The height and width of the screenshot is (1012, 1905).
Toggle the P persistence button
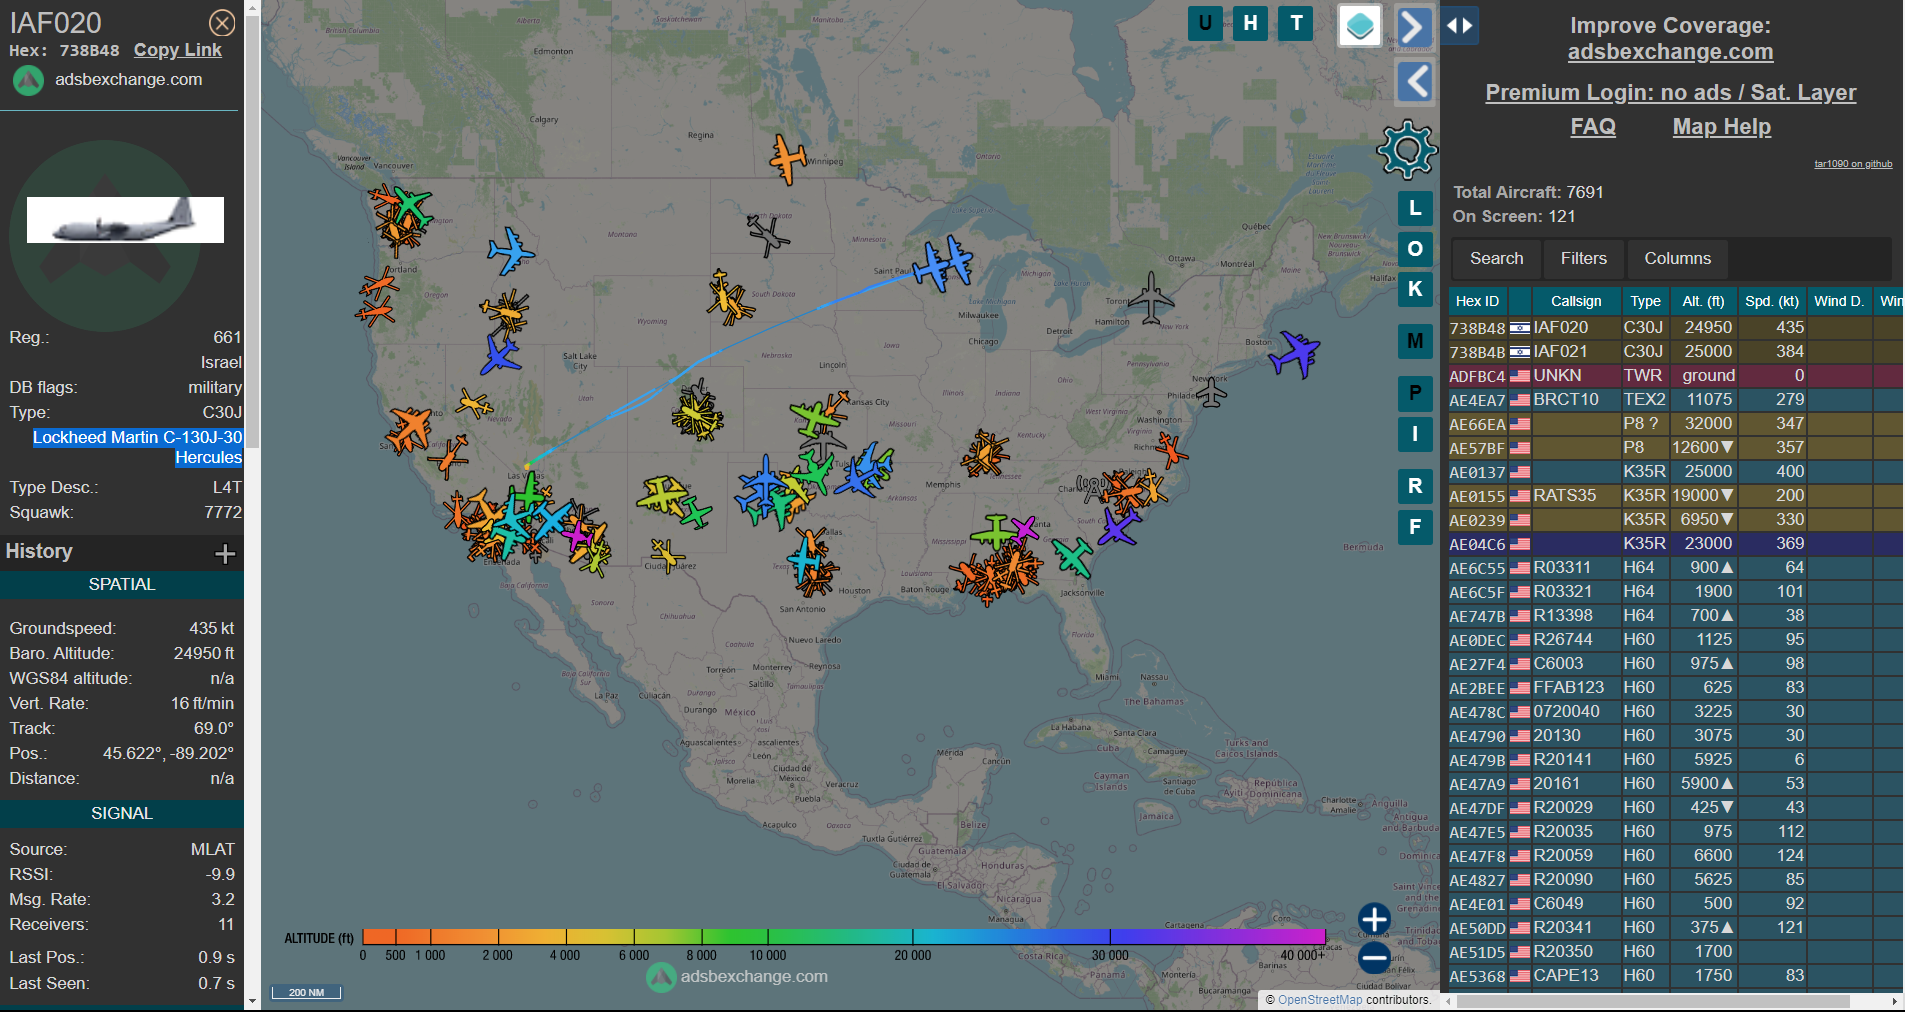(x=1415, y=393)
